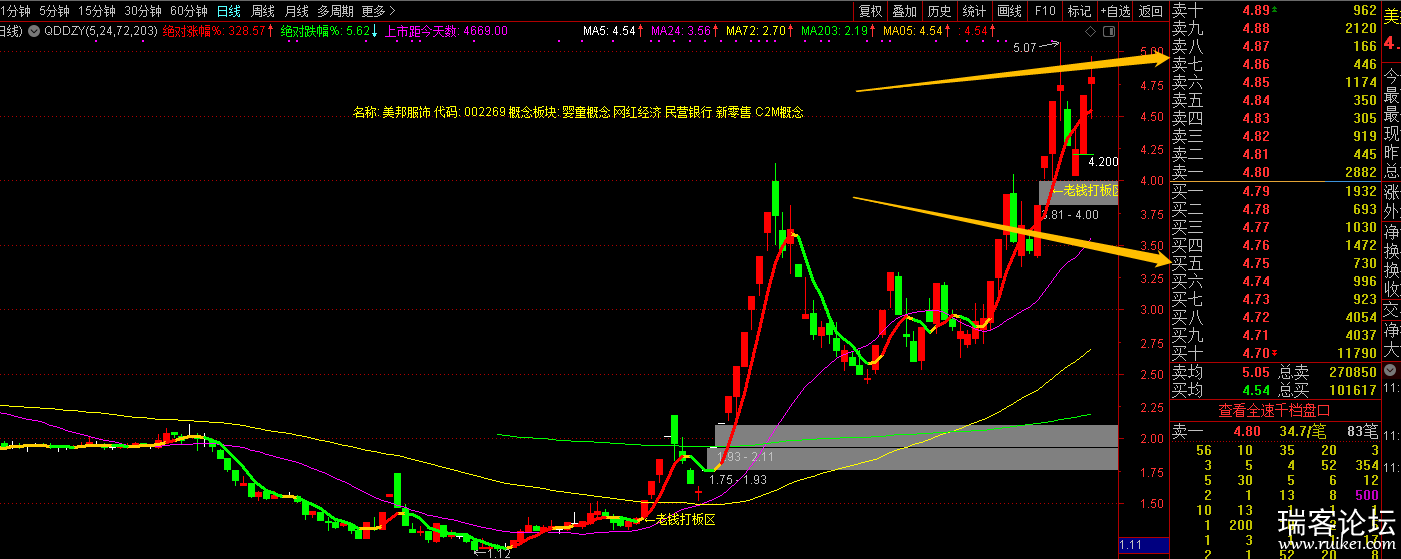Click the MA203: 2.19 label
The image size is (1401, 559).
836,31
